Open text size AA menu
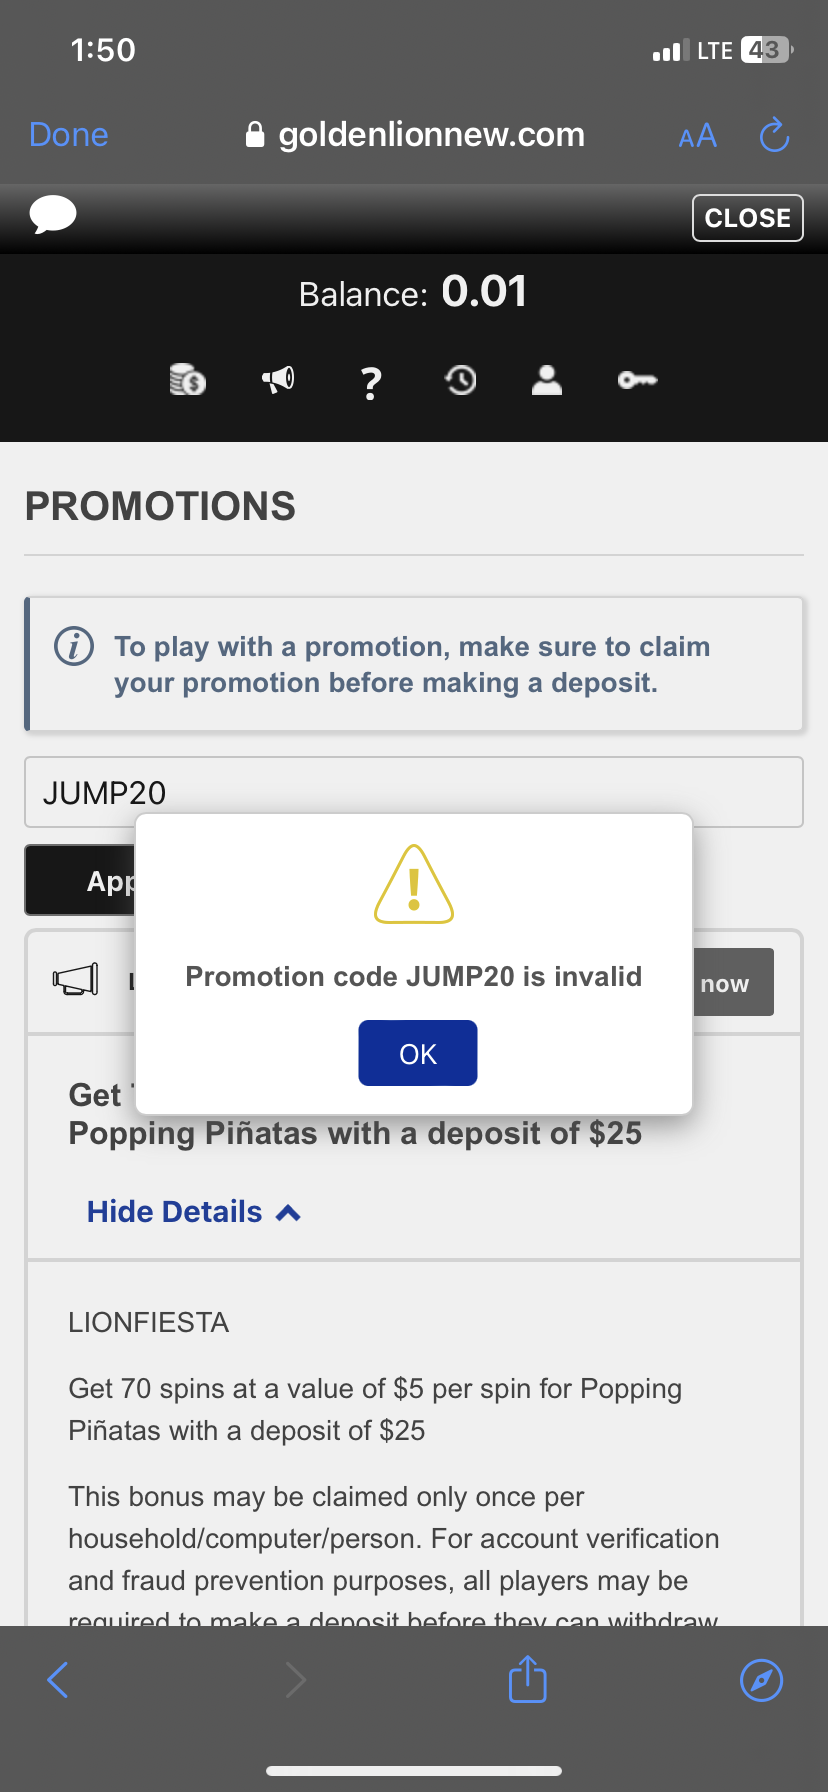The height and width of the screenshot is (1792, 828). coord(697,136)
